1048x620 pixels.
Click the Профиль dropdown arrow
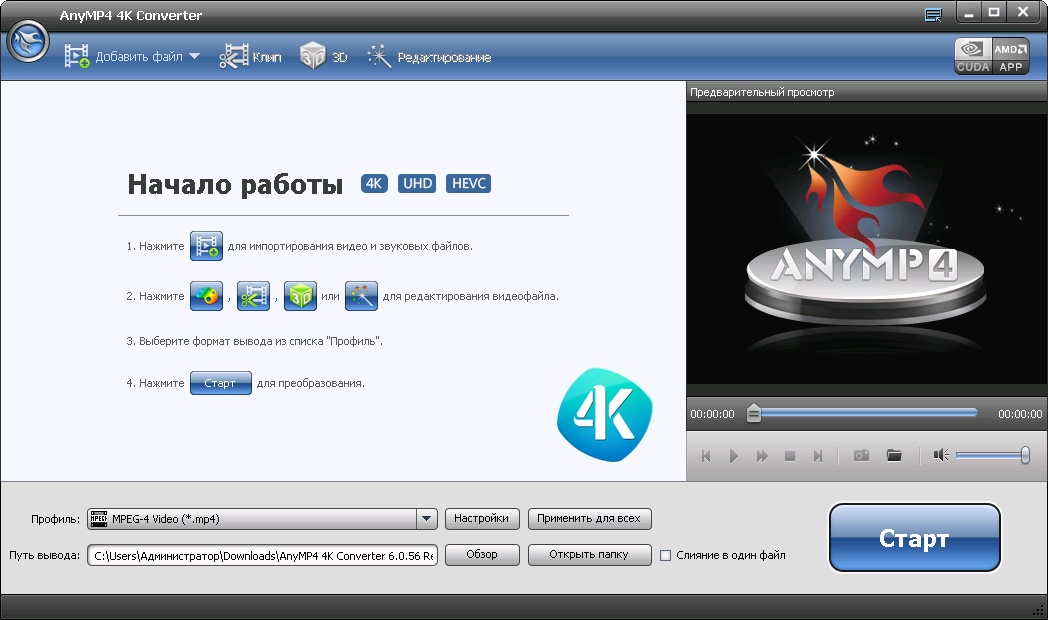[x=427, y=519]
